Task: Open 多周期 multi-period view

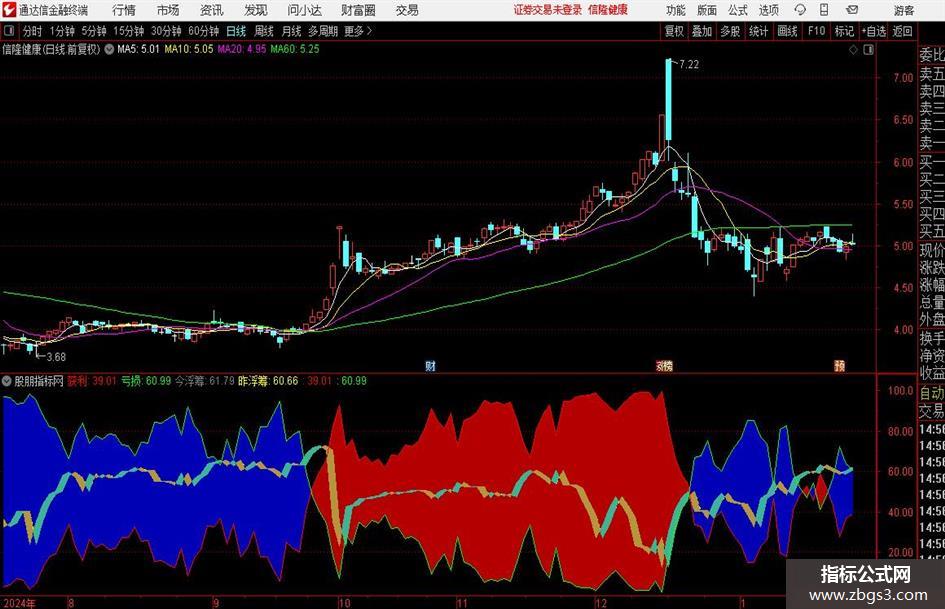Action: (x=323, y=31)
